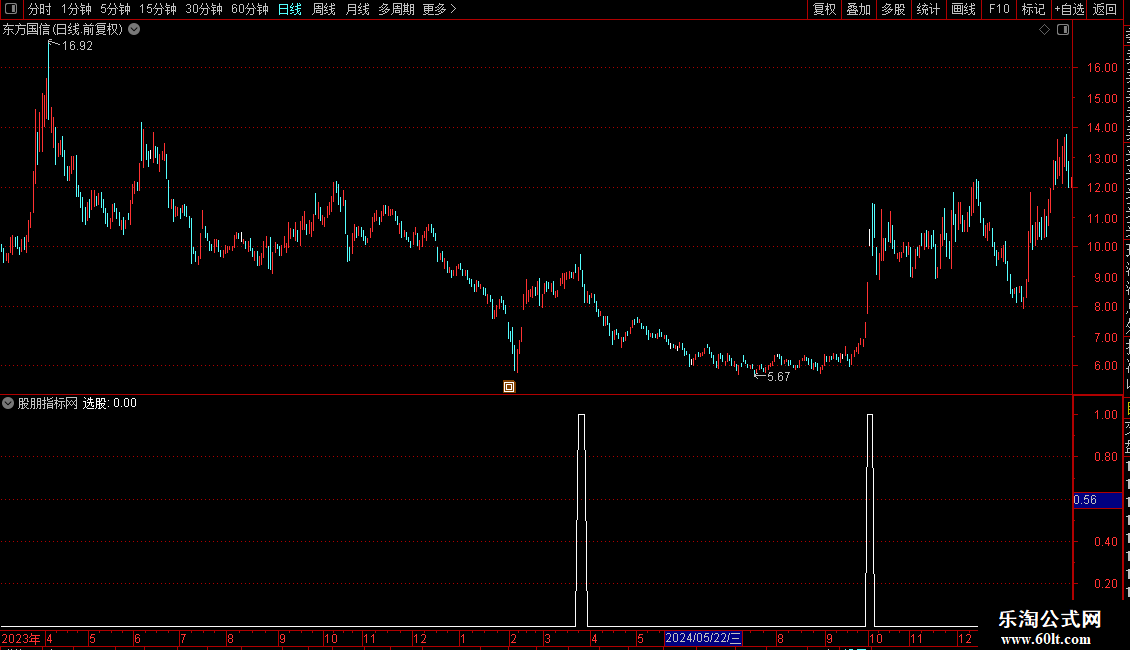Click the 返回 back button
This screenshot has height=650, width=1130.
click(1104, 9)
